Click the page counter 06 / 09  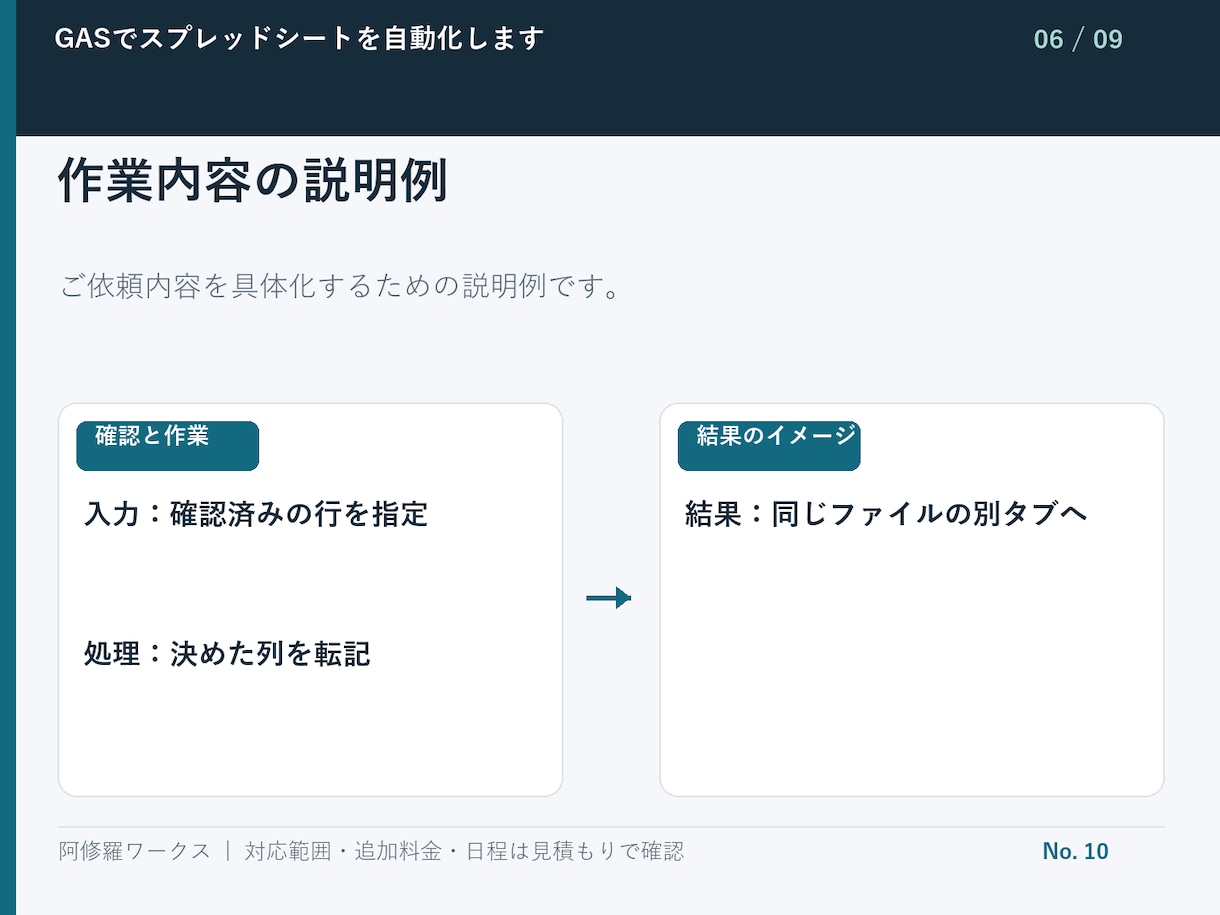(1078, 40)
